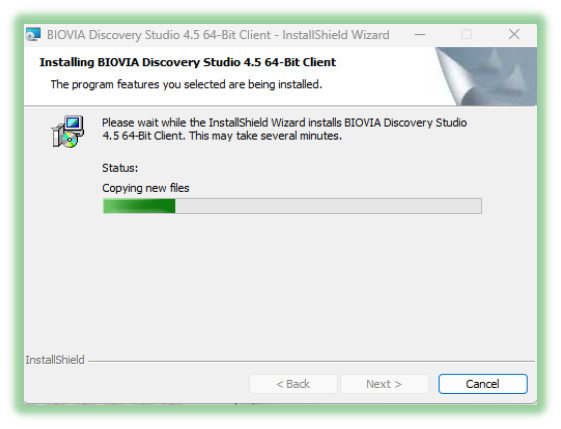561x429 pixels.
Task: Click the installer app icon in title bar
Action: click(x=34, y=35)
